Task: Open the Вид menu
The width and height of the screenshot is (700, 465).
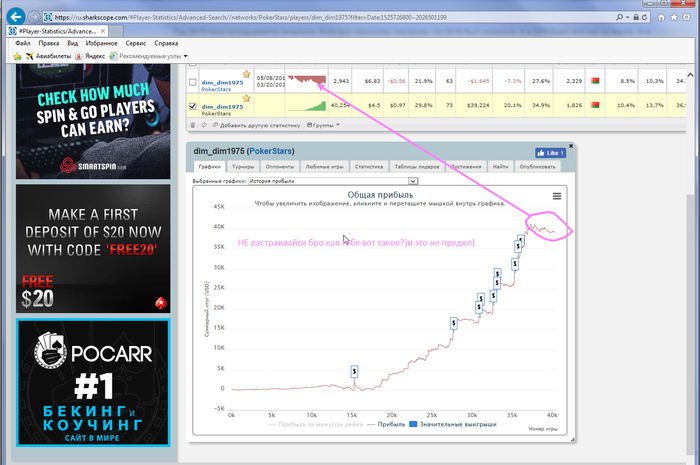Action: 73,43
